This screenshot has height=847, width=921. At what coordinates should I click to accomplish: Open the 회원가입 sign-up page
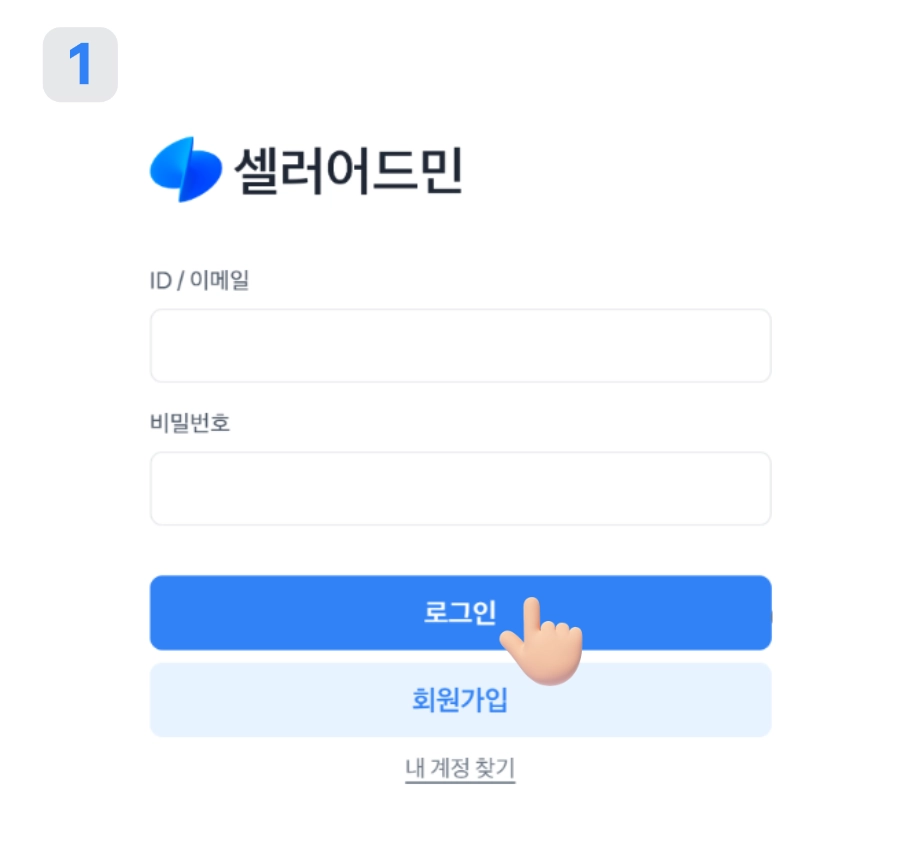pyautogui.click(x=460, y=700)
